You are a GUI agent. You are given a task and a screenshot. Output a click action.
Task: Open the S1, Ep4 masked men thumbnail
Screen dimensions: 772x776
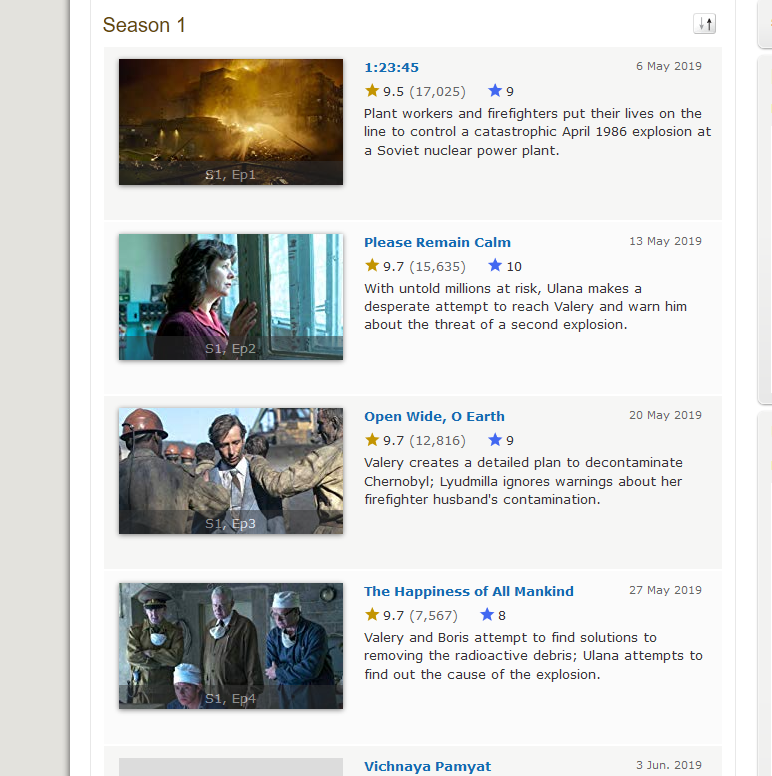click(231, 646)
